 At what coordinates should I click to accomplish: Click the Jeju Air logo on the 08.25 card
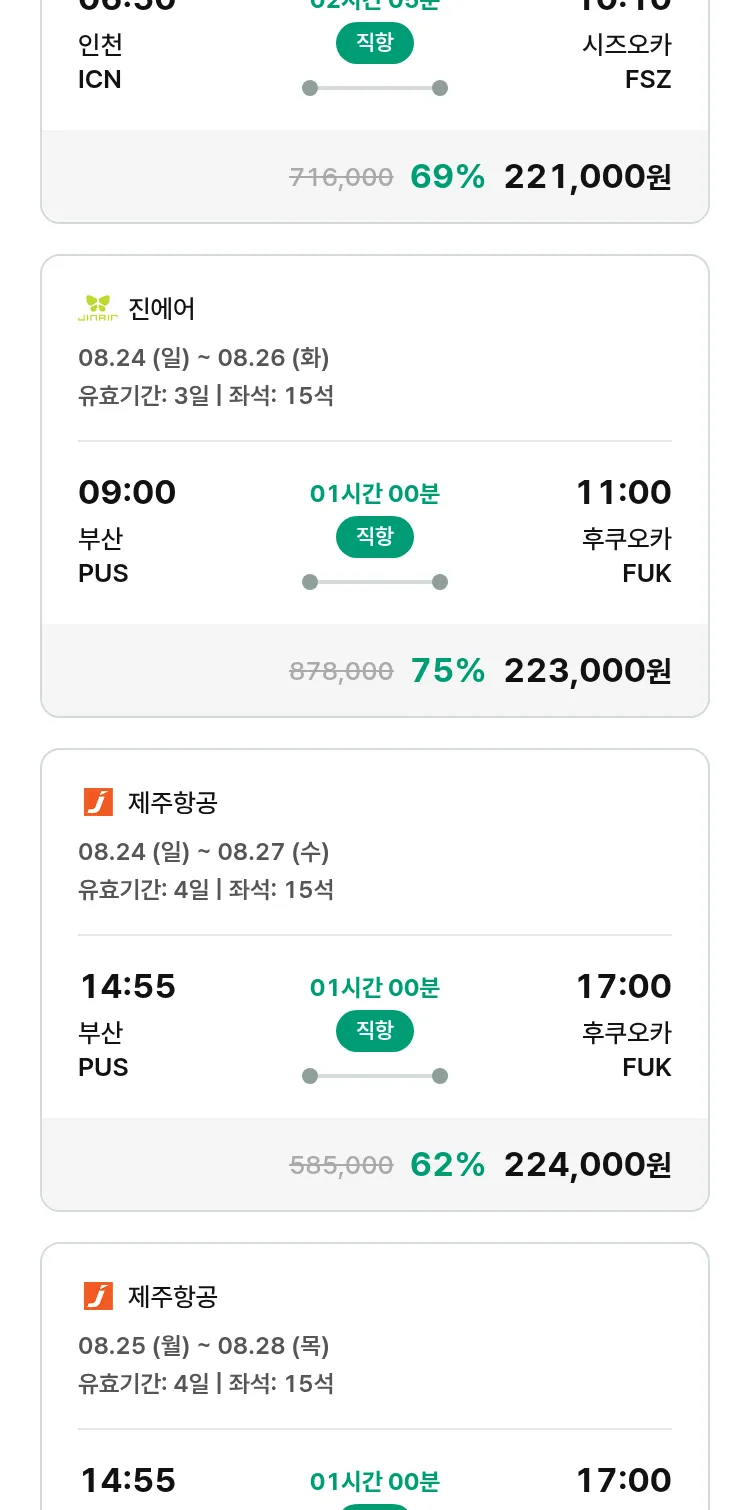point(98,1296)
